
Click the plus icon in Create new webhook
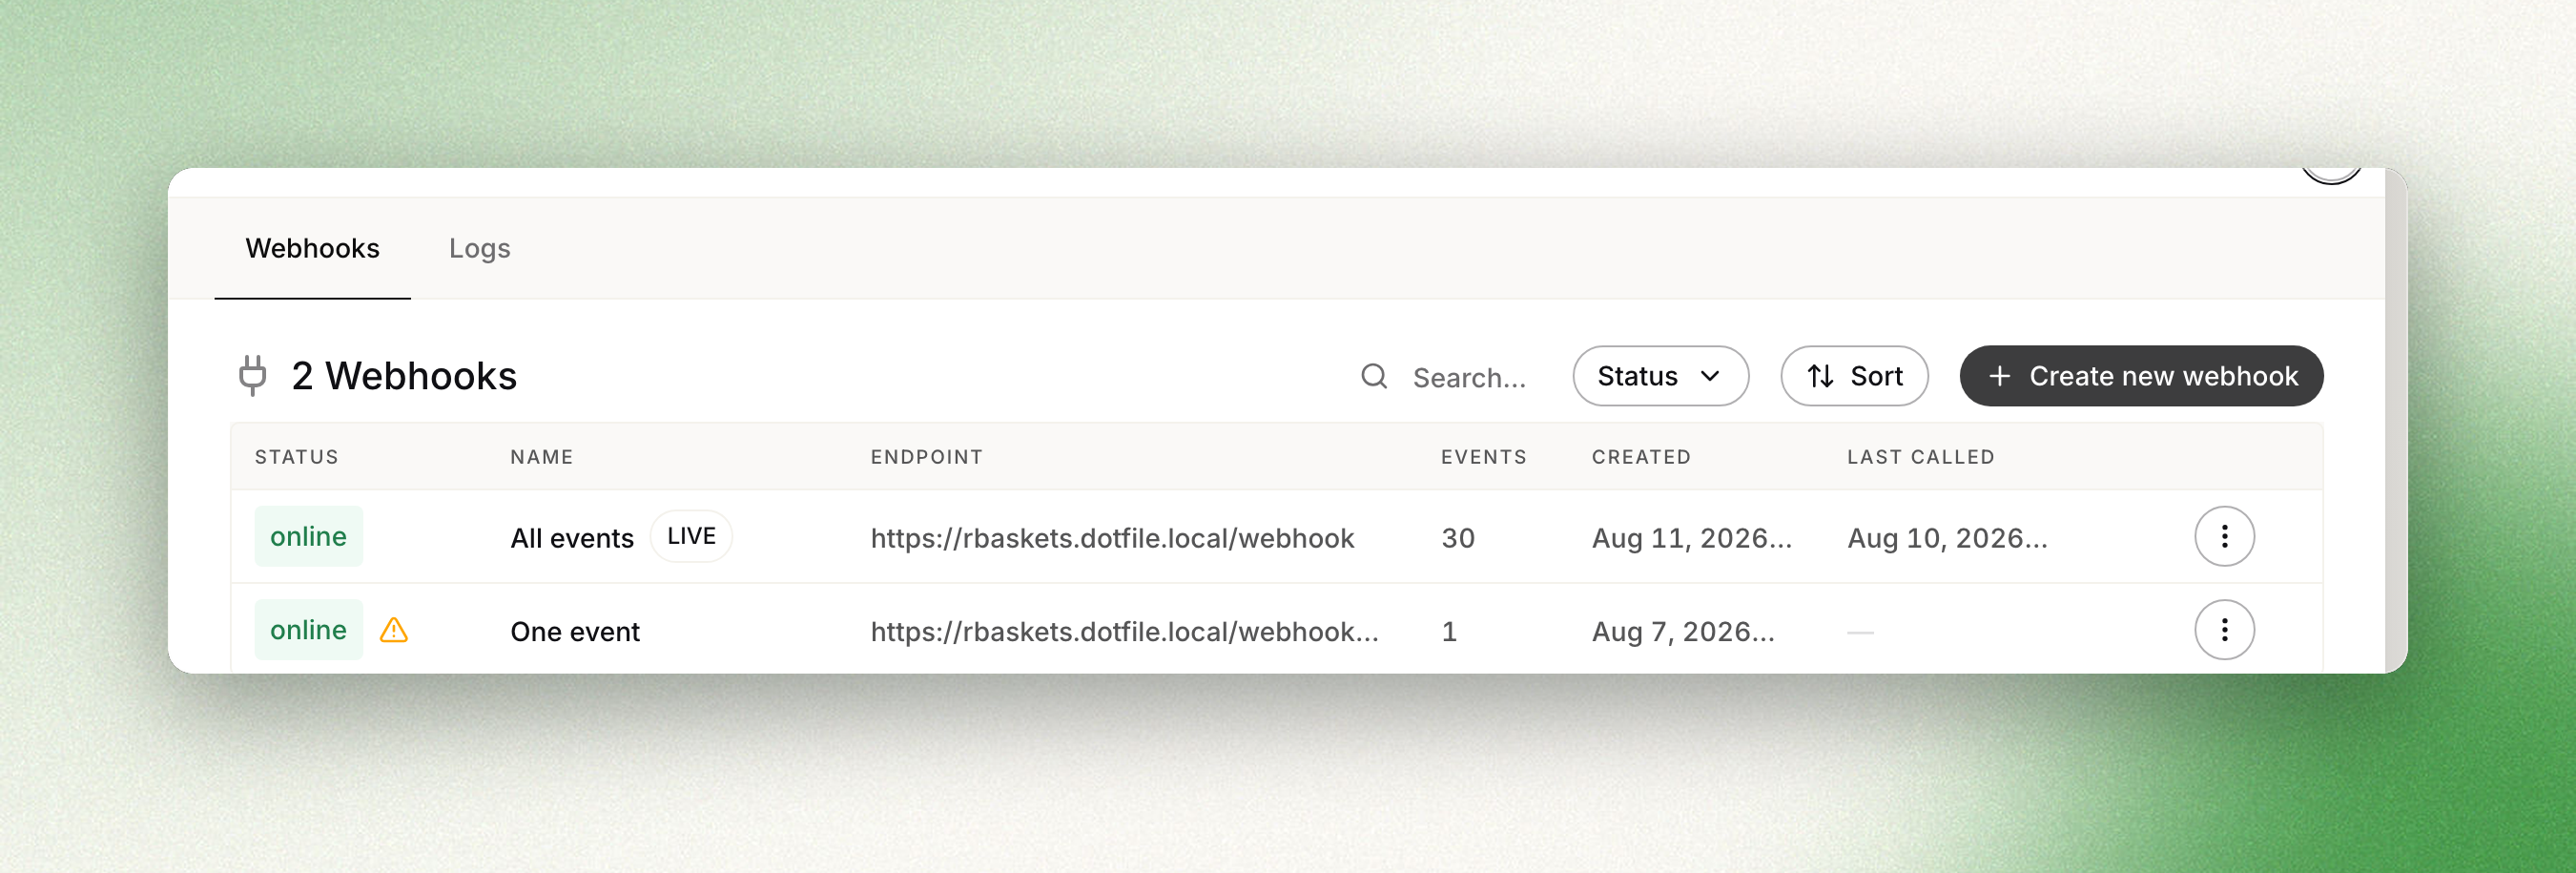(1999, 376)
